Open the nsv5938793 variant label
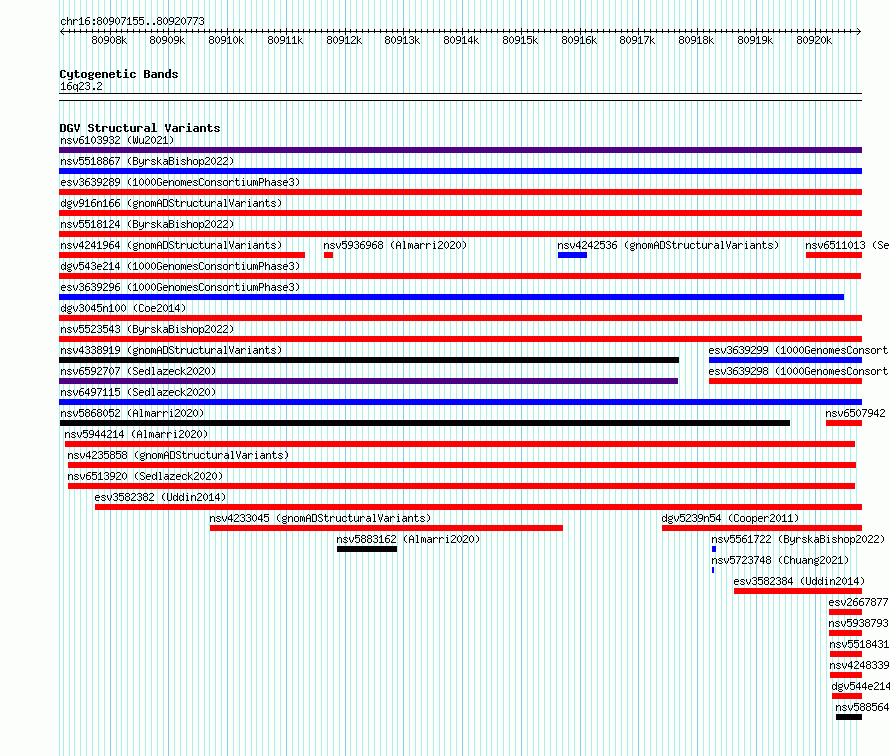This screenshot has height=756, width=890. 858,623
